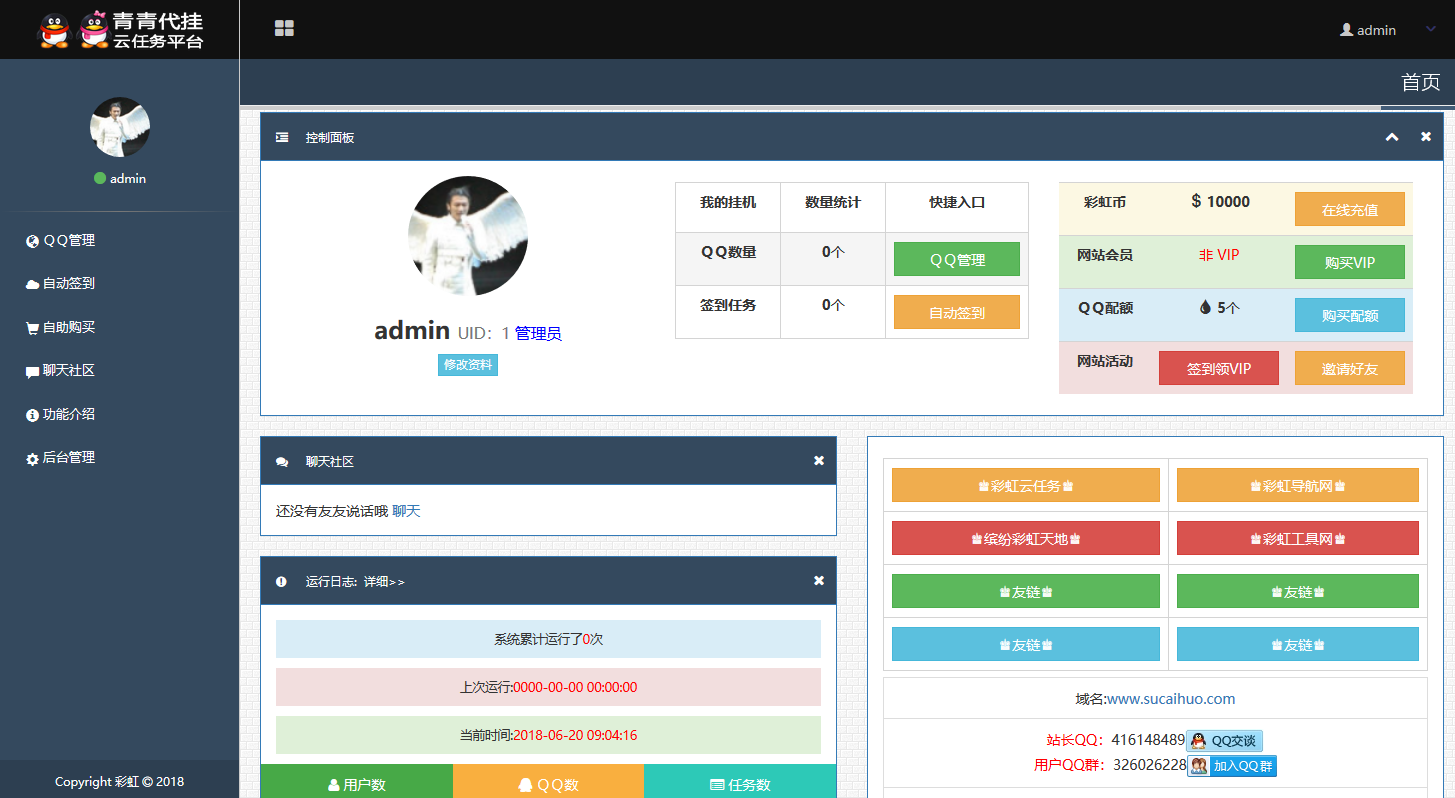Click the red 签到领VIP button
The height and width of the screenshot is (798, 1455).
(1218, 368)
